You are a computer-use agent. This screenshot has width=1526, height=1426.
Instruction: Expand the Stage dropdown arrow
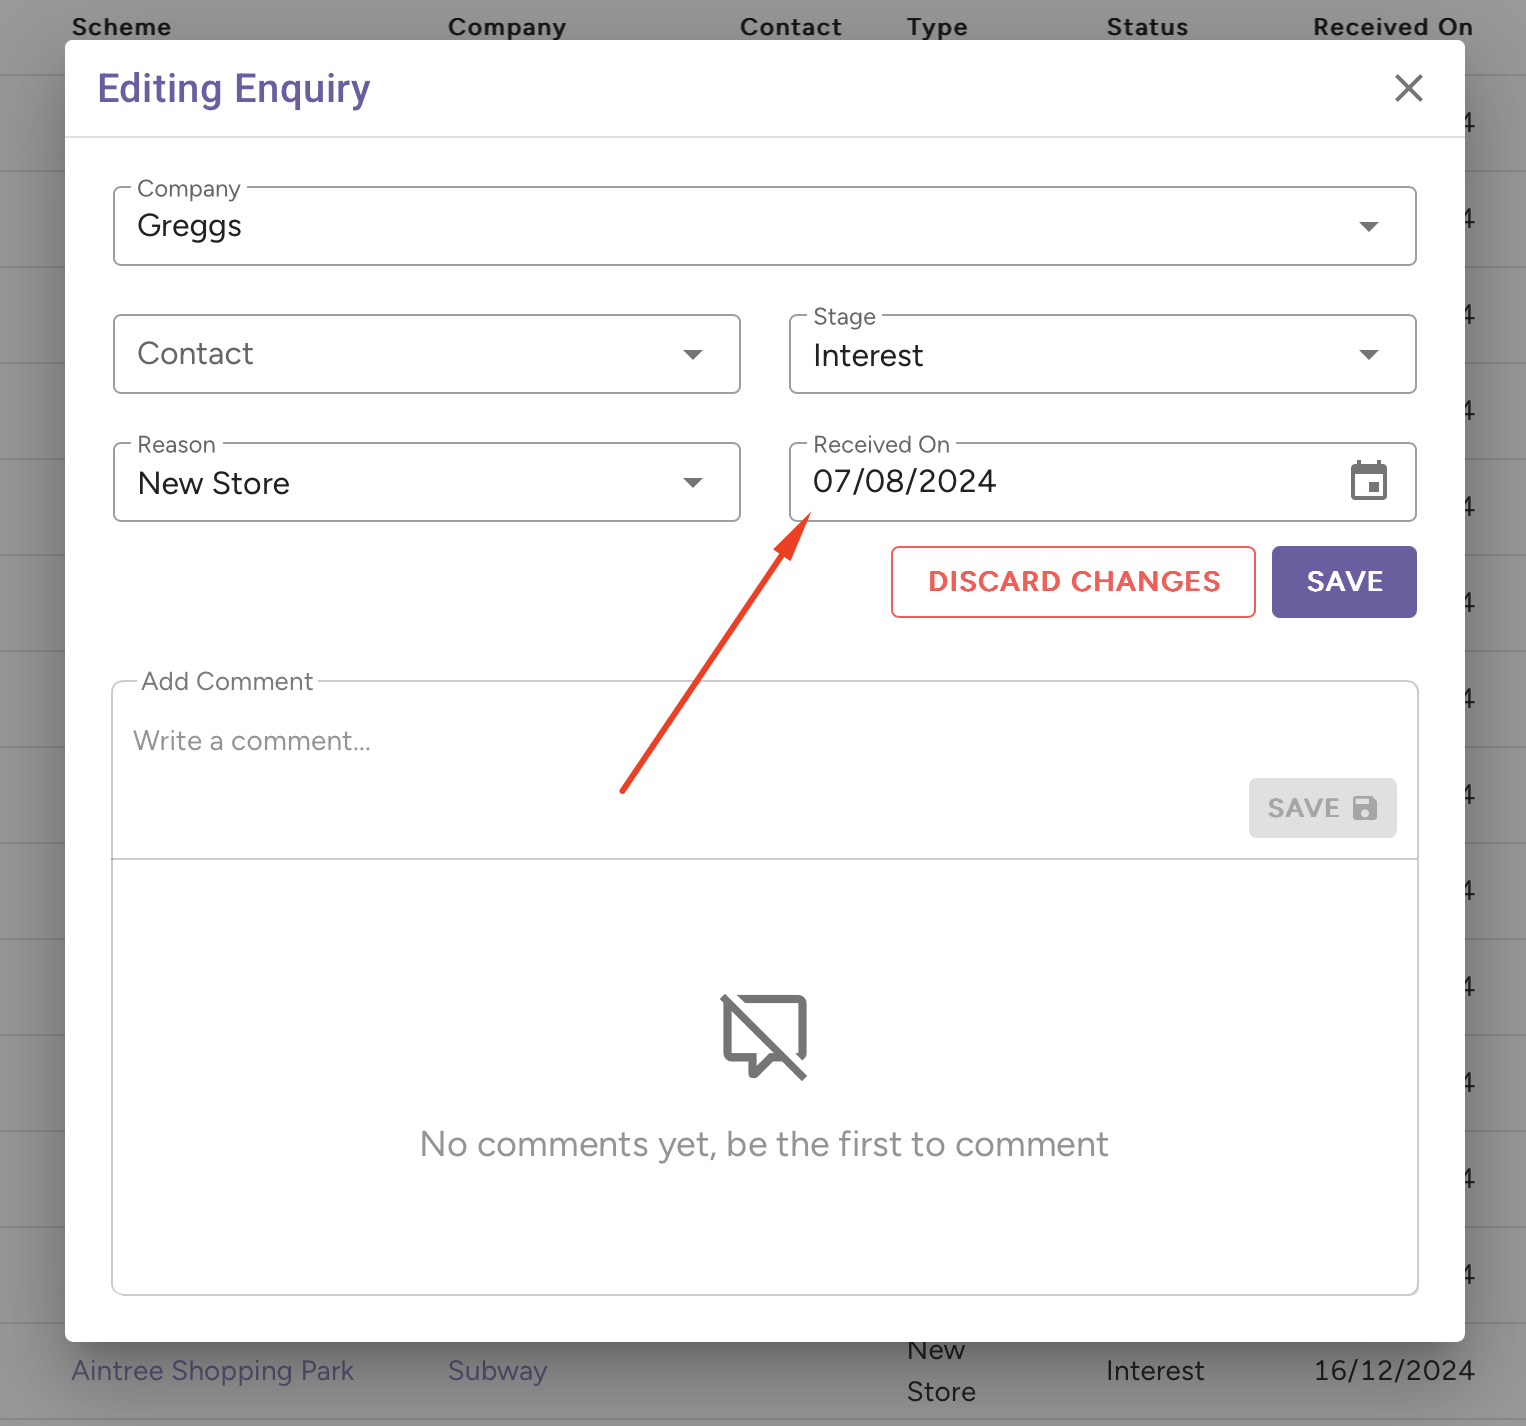1369,354
